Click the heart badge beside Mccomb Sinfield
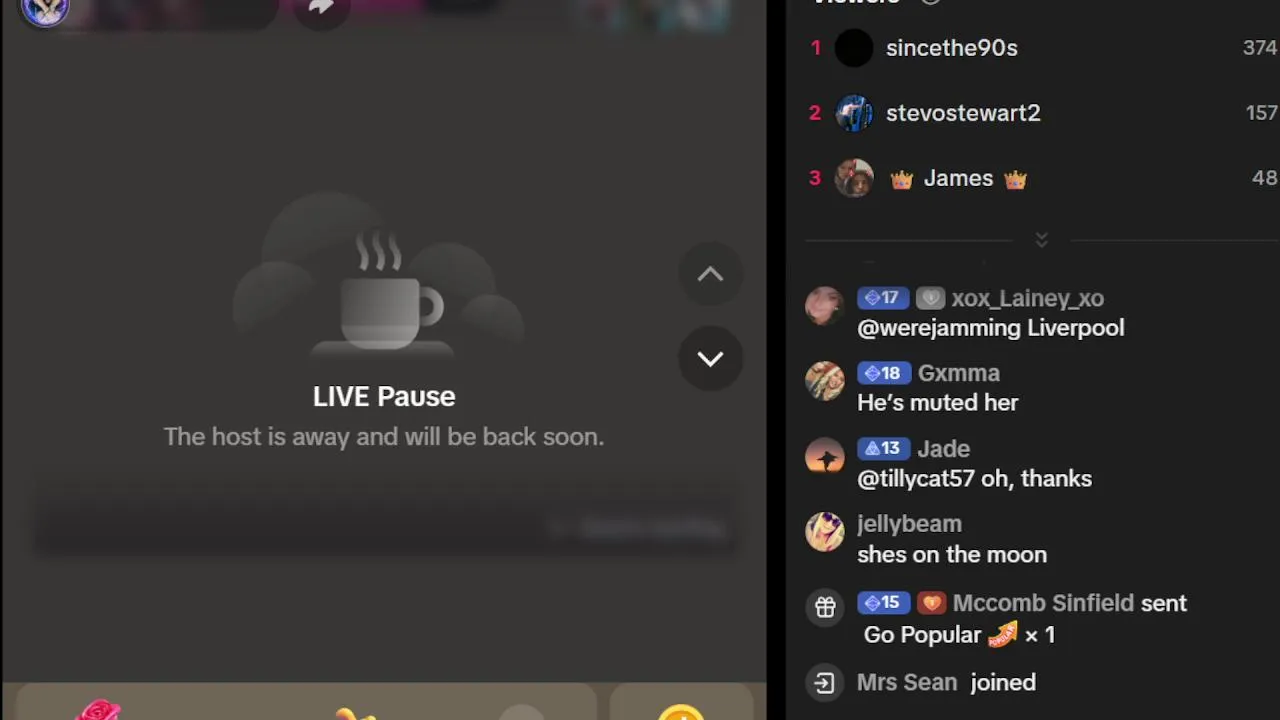Screen dimensions: 1280x720 click(x=931, y=603)
